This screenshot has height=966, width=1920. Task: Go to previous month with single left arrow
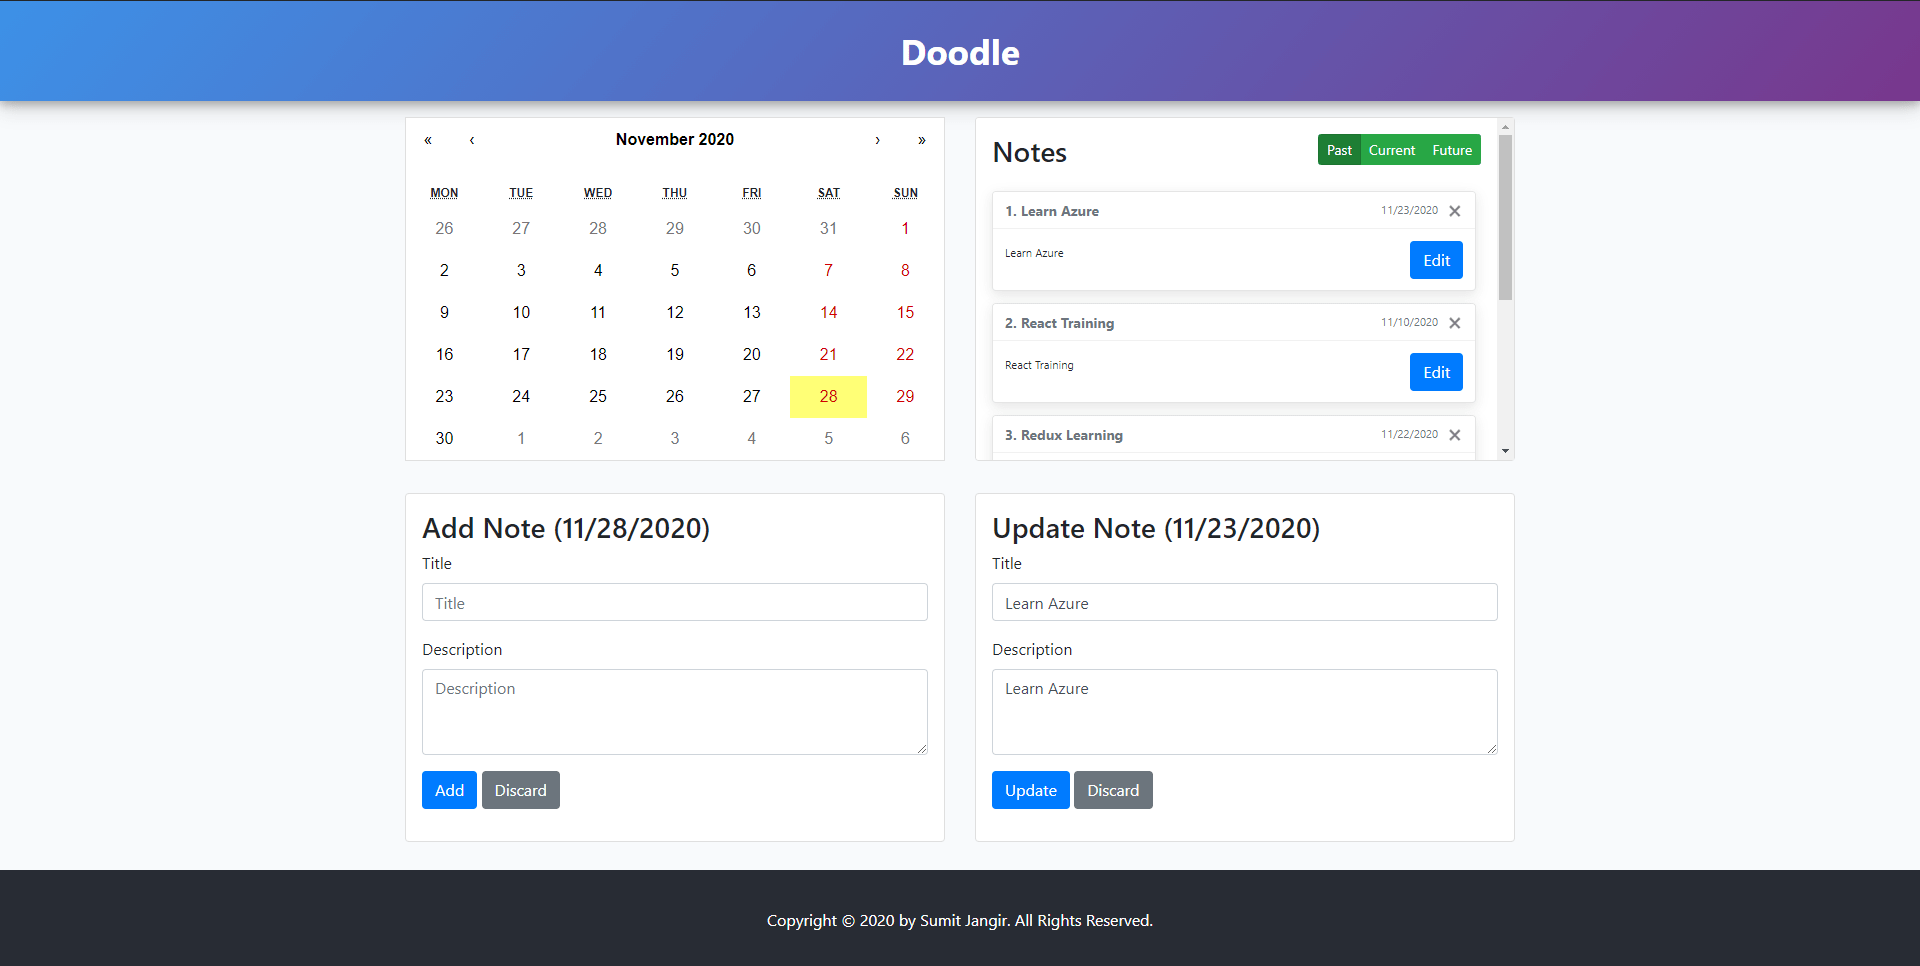tap(472, 140)
